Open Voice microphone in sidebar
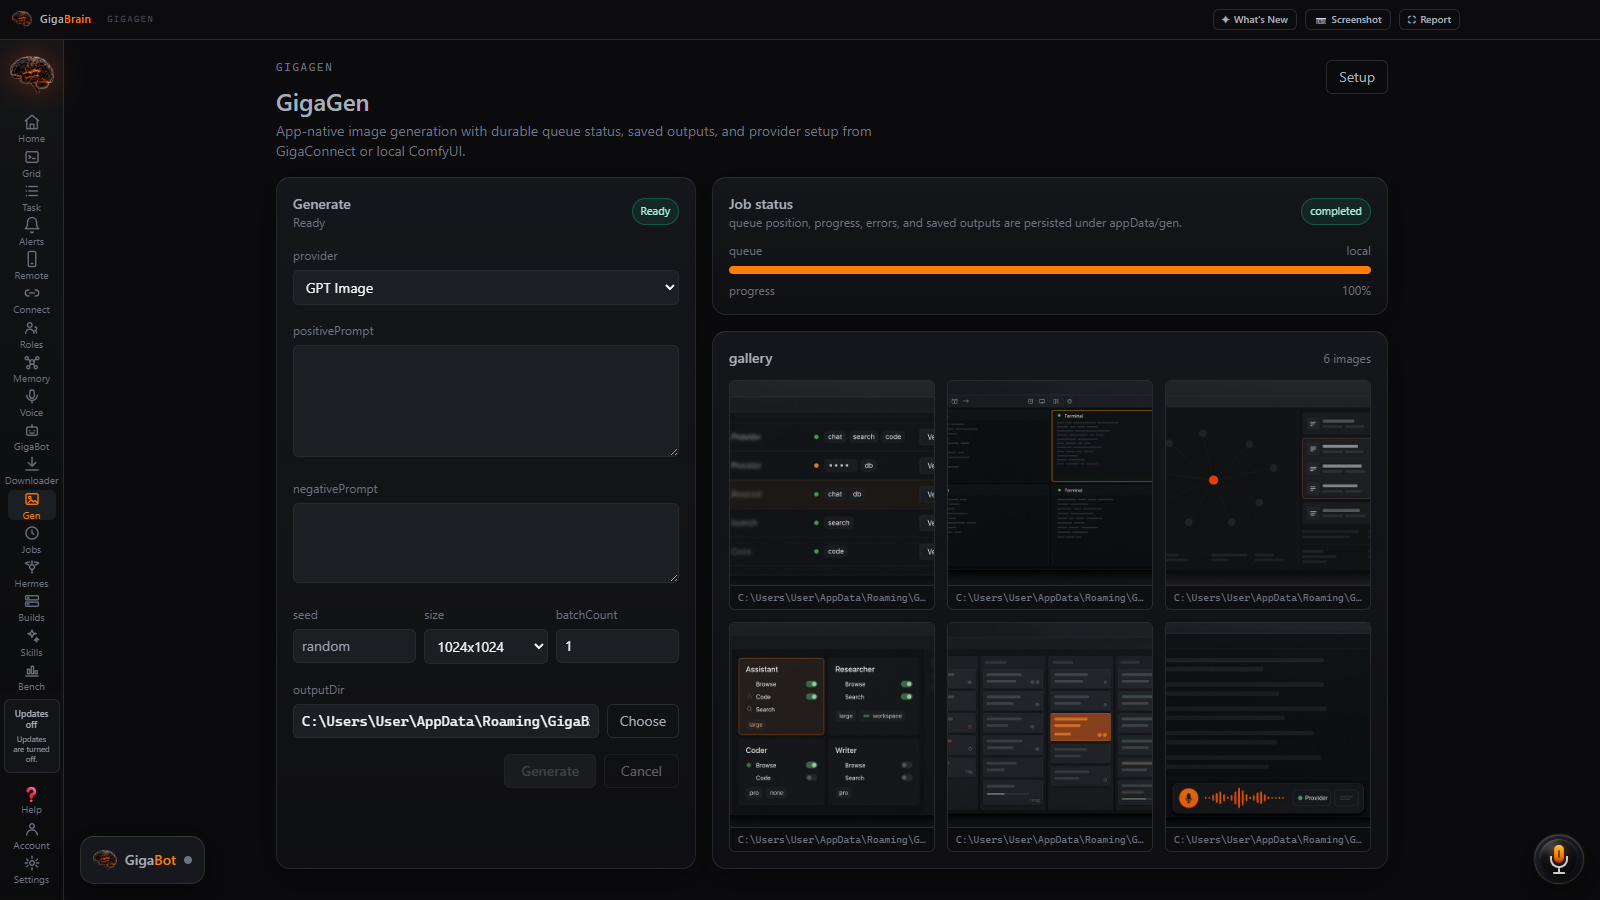The image size is (1600, 900). pos(31,403)
